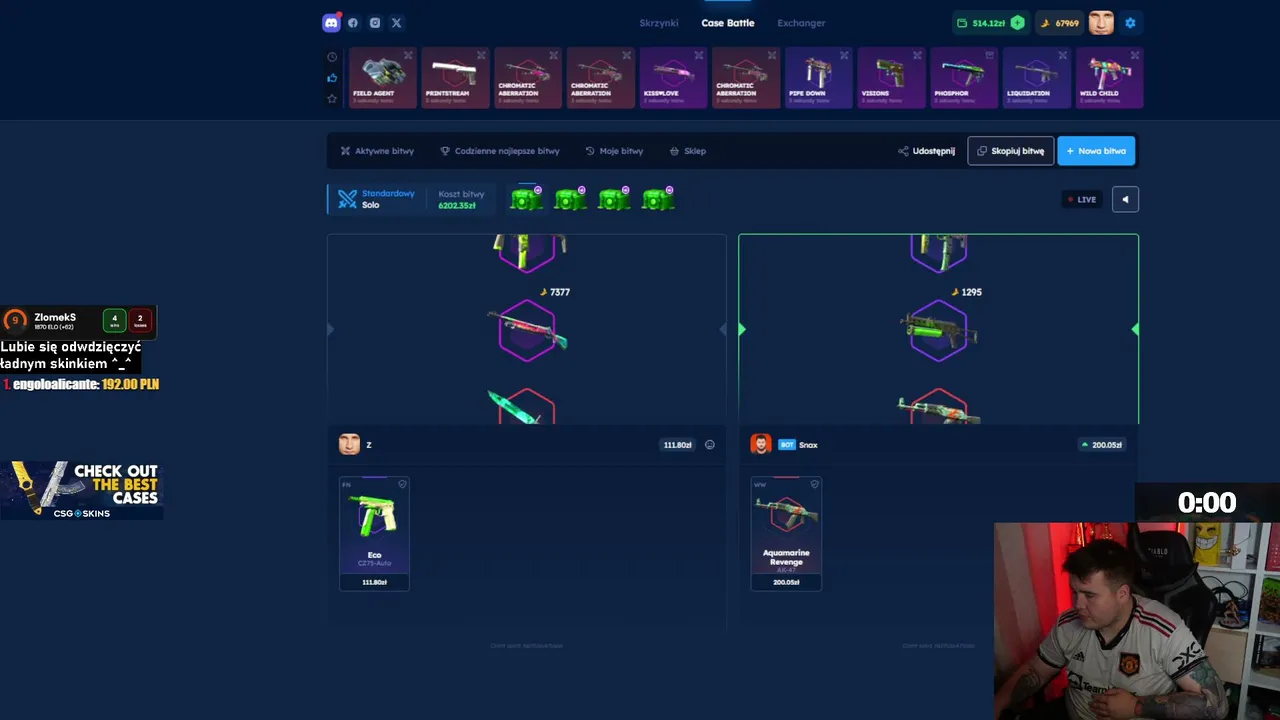The image size is (1280, 720).
Task: Click the second green case icon
Action: click(570, 199)
